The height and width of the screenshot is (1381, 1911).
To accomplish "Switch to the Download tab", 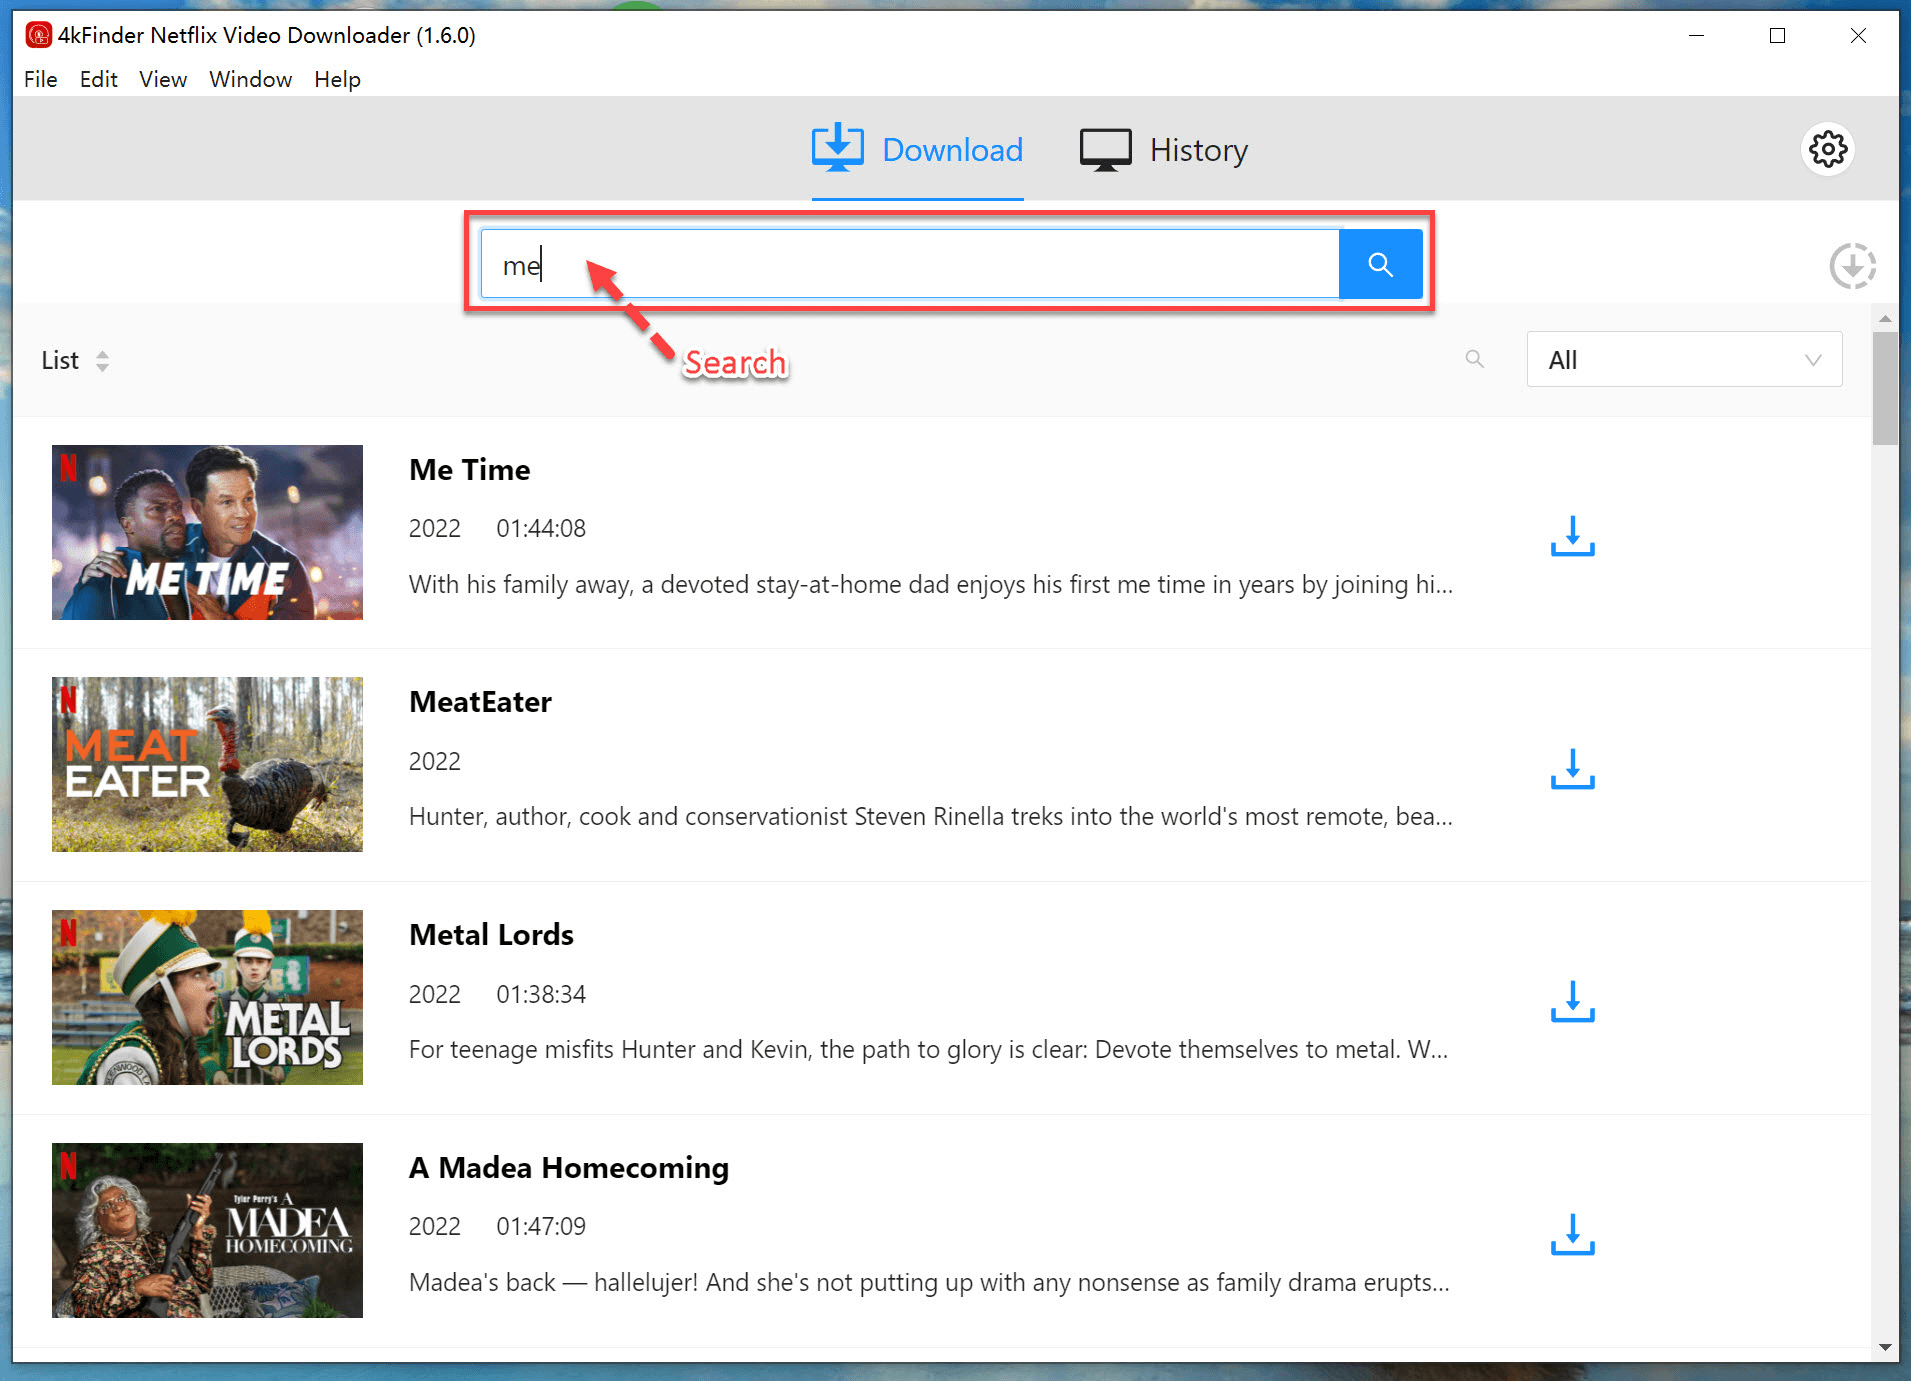I will pos(917,150).
